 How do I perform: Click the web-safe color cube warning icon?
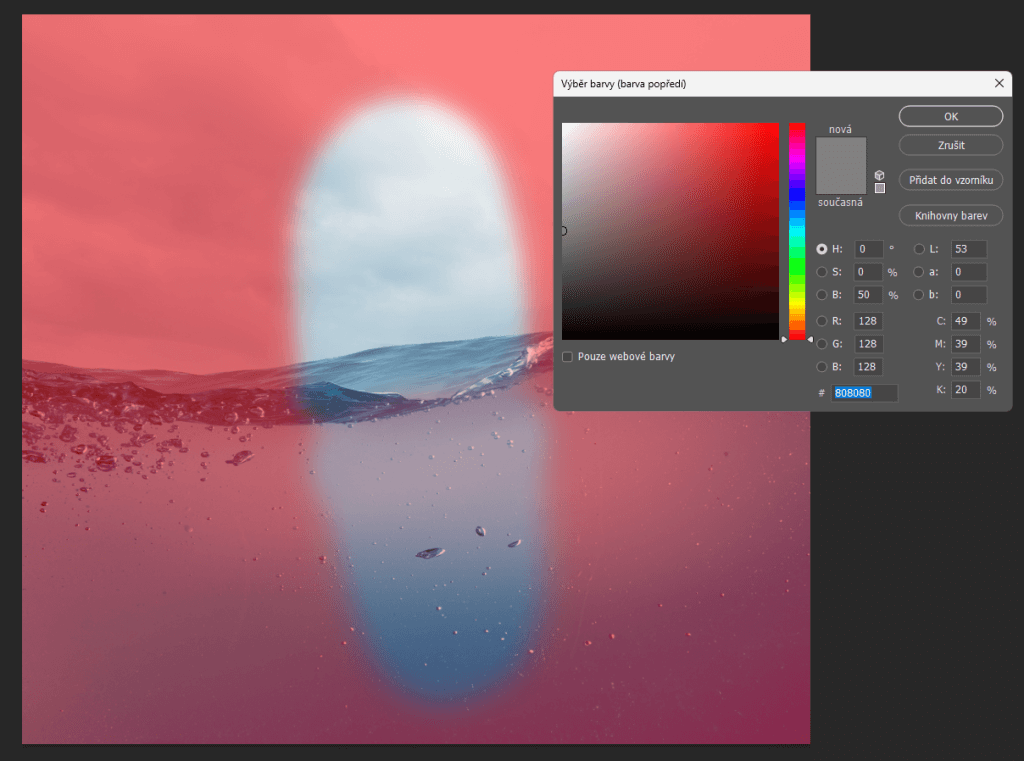pyautogui.click(x=879, y=175)
